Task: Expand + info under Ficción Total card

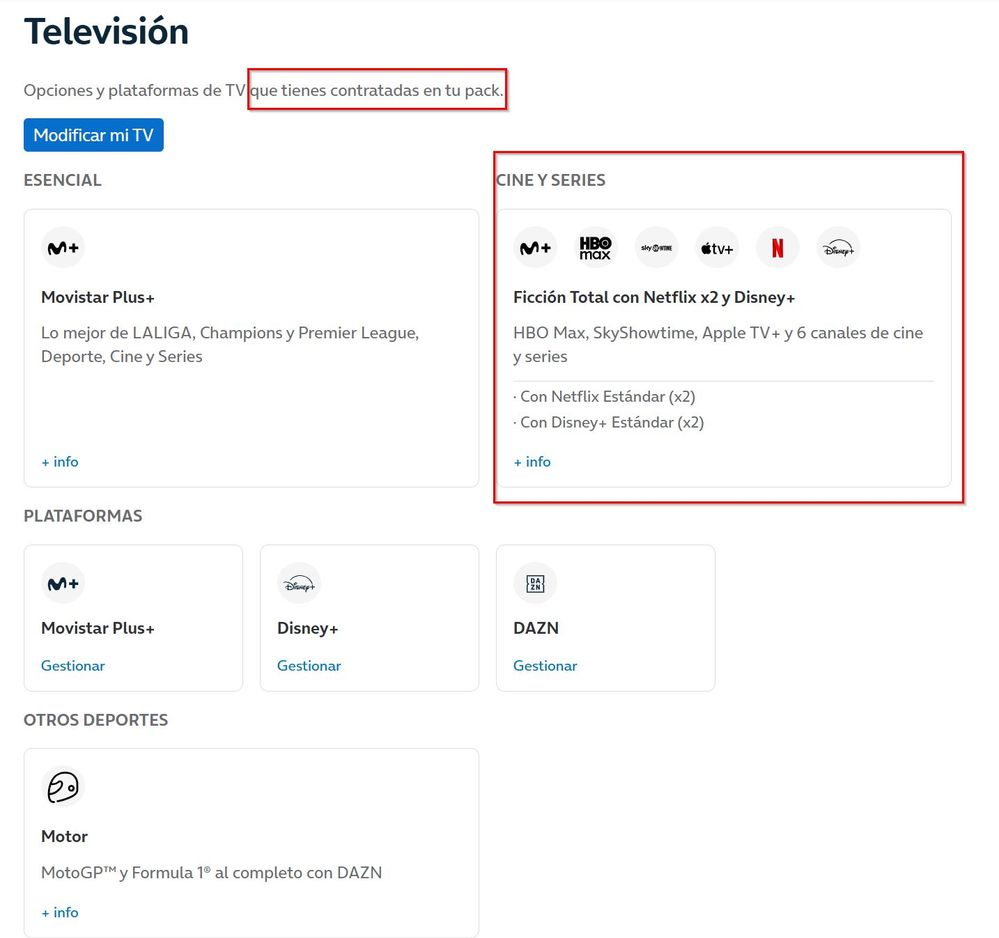Action: pyautogui.click(x=532, y=462)
